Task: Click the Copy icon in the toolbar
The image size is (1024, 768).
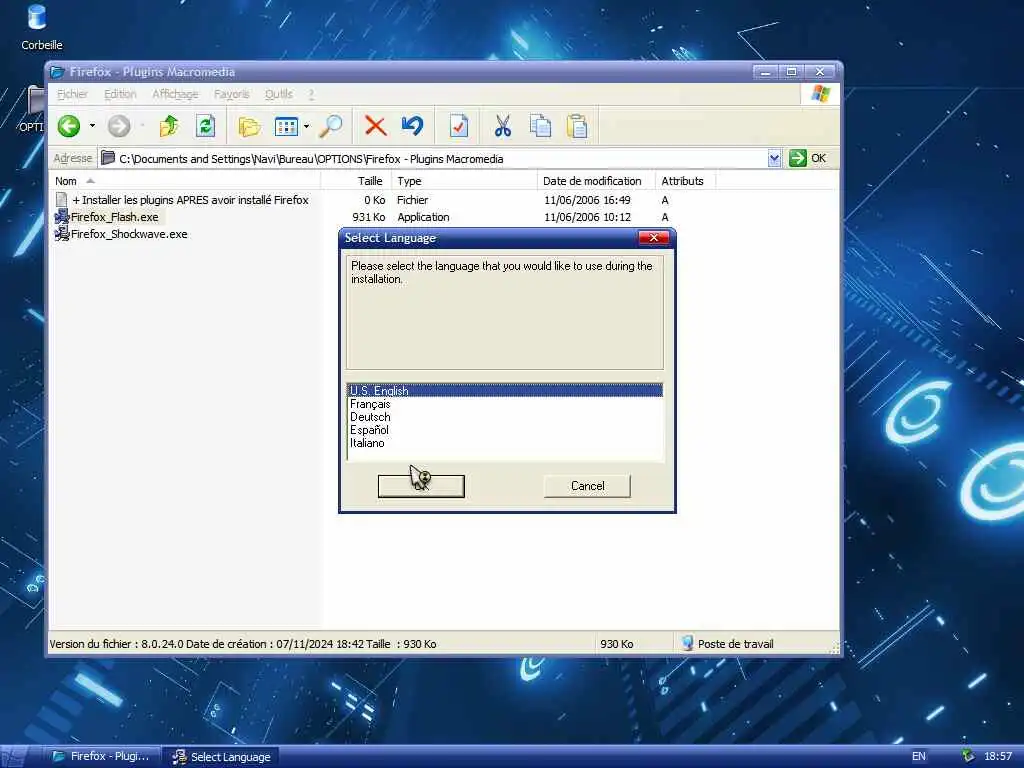Action: [540, 126]
